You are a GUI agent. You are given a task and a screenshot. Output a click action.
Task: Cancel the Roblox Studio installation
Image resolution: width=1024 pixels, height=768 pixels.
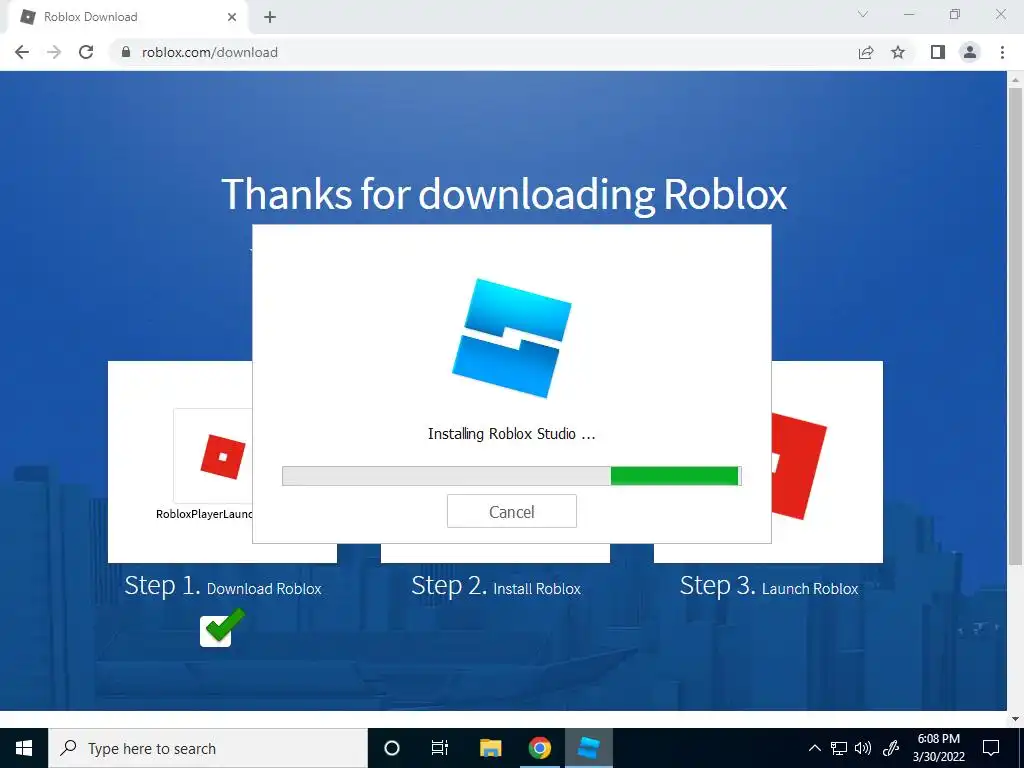511,511
